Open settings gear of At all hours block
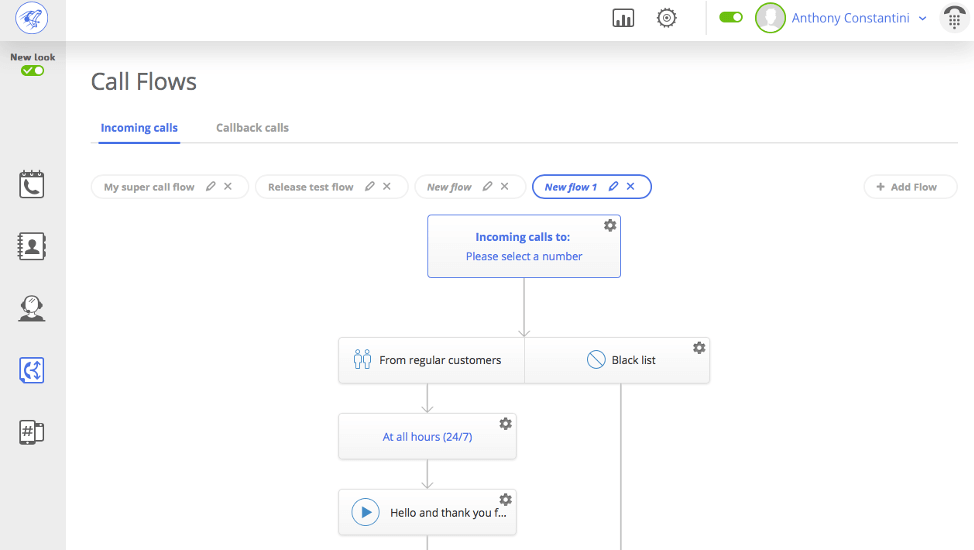 [x=506, y=424]
